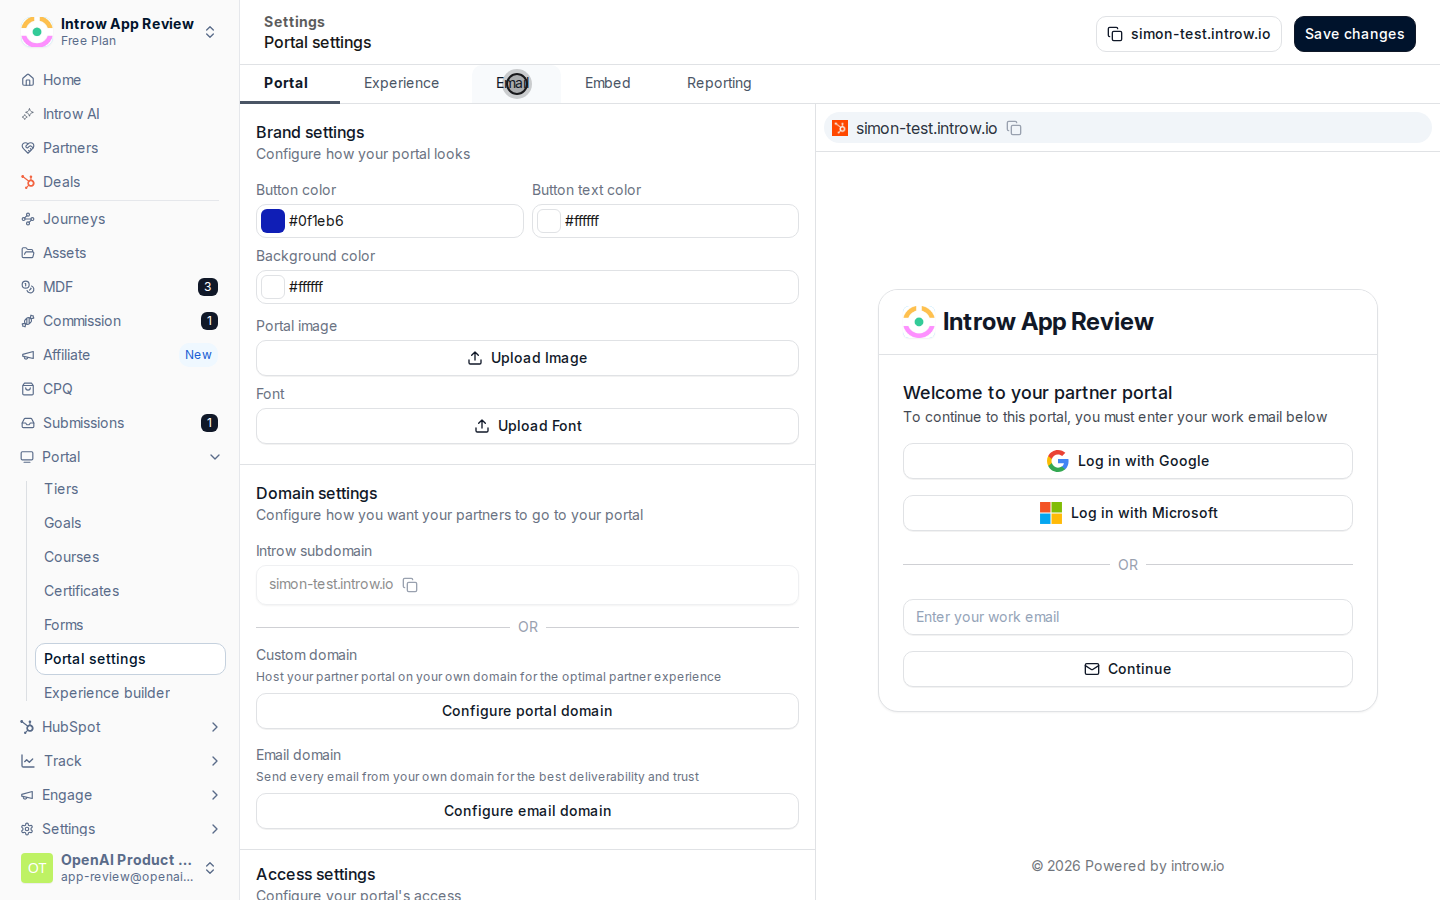Click the Introw logo in workspace switcher
Screen dimensions: 1440x900
point(37,32)
